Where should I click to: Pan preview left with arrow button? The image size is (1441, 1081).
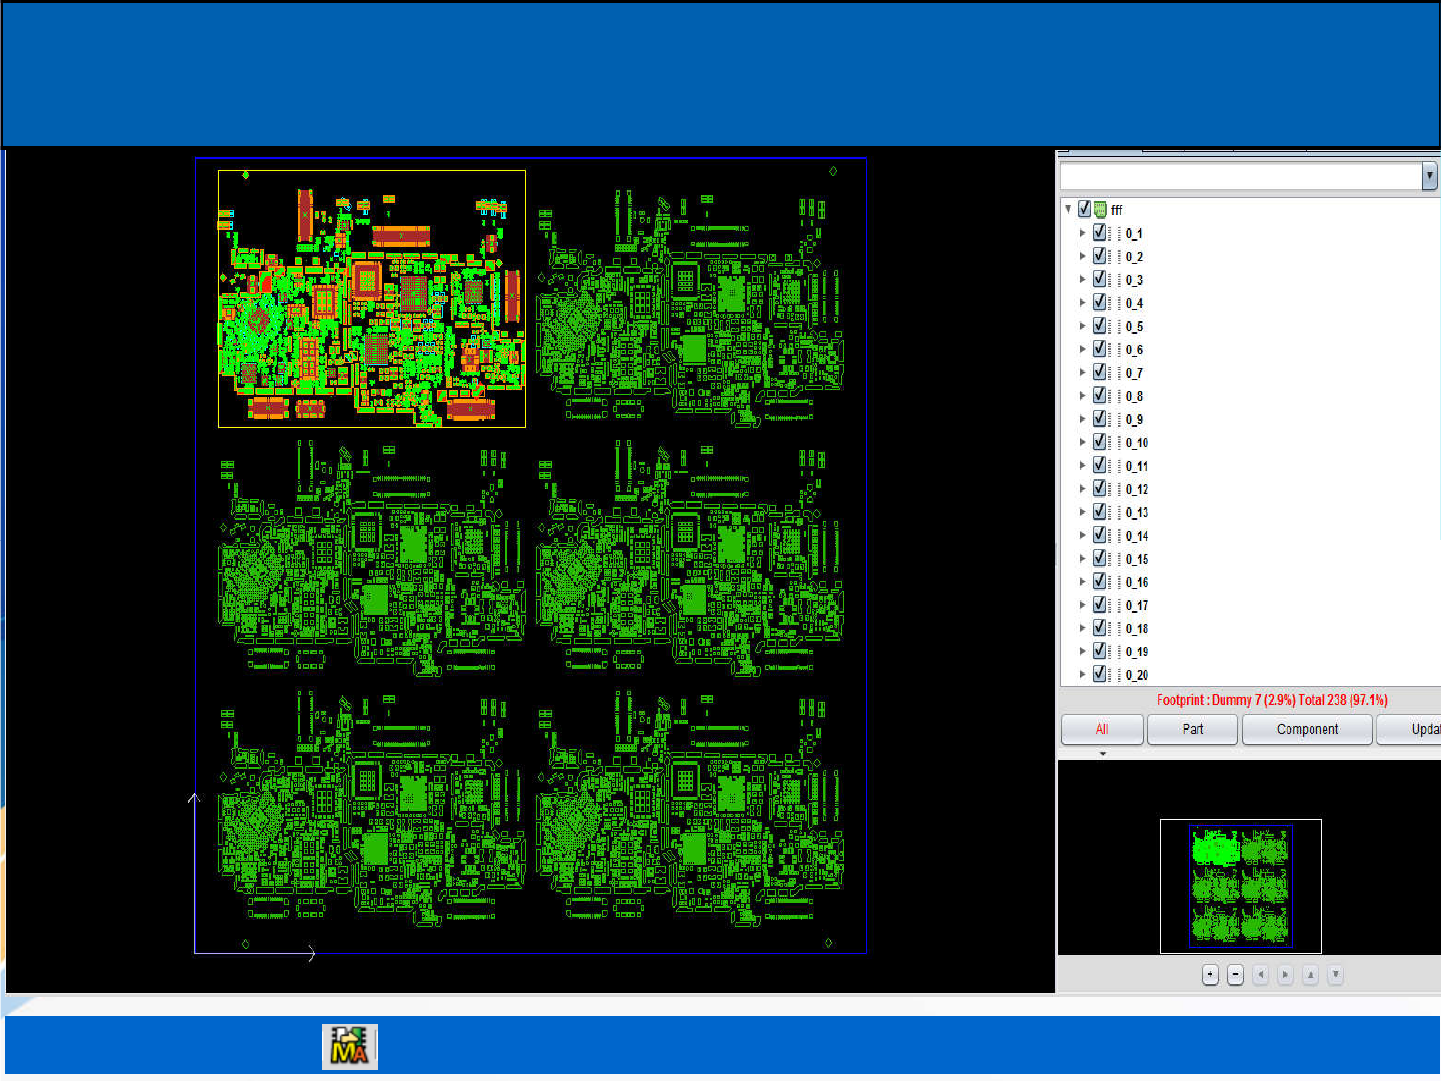[x=1260, y=975]
